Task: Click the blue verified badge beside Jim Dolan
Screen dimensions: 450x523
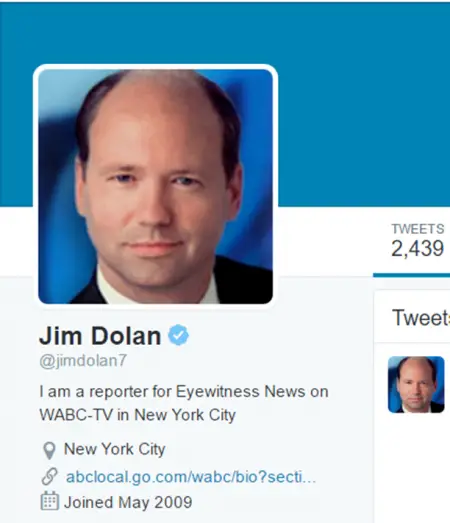Action: click(178, 335)
